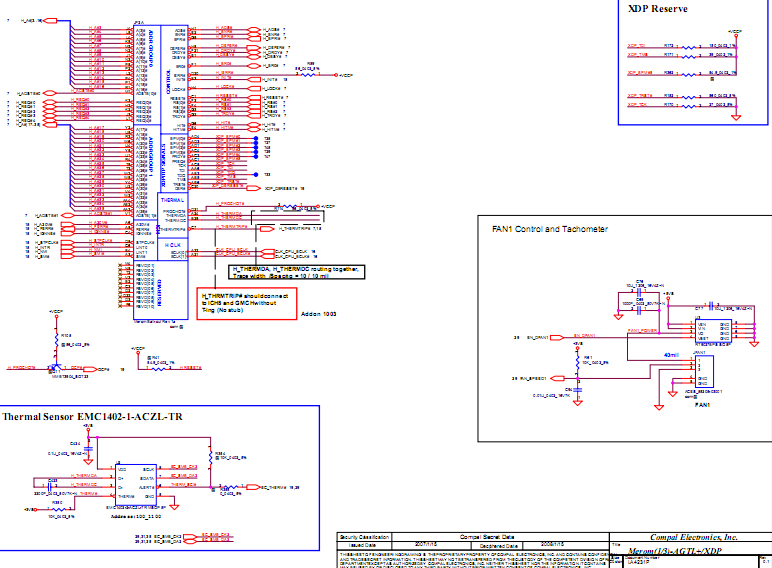
Task: Click the blue '40mil' trace annotation
Action: (x=671, y=355)
